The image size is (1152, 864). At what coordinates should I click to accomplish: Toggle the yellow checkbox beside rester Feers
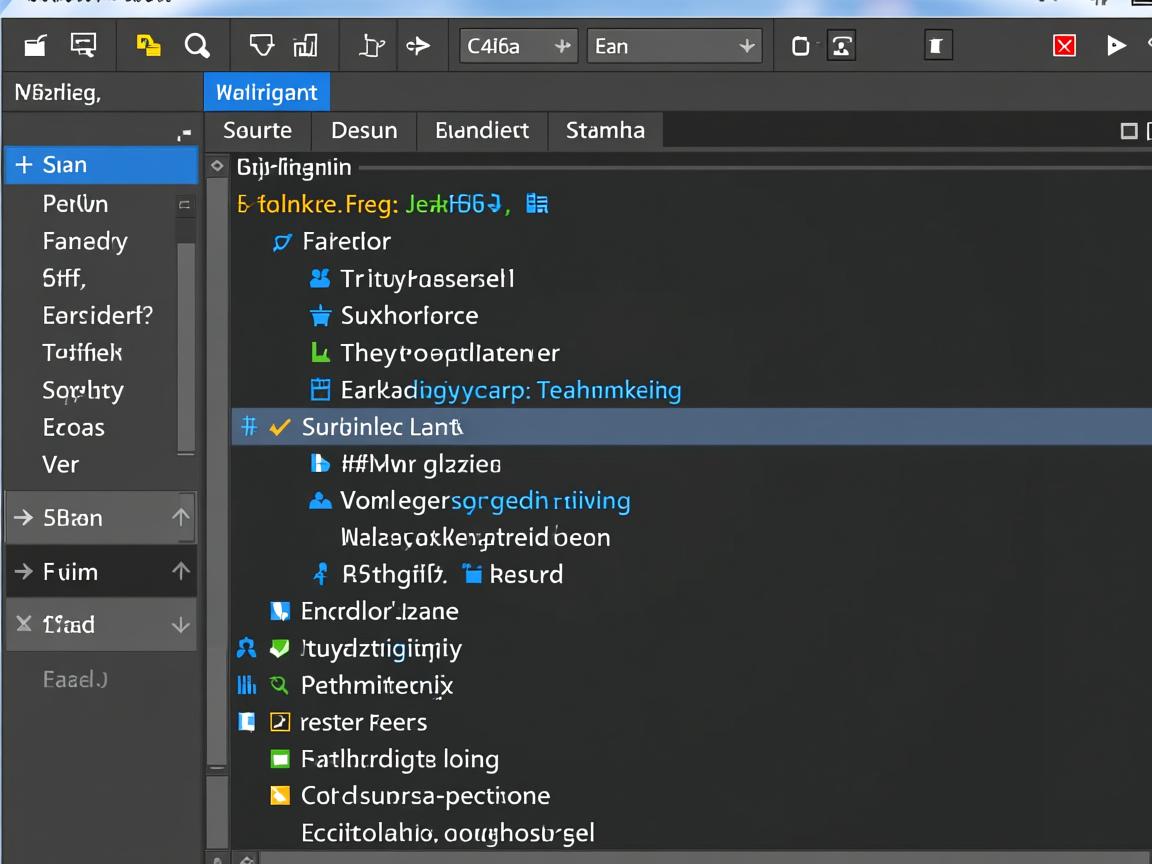[x=280, y=722]
